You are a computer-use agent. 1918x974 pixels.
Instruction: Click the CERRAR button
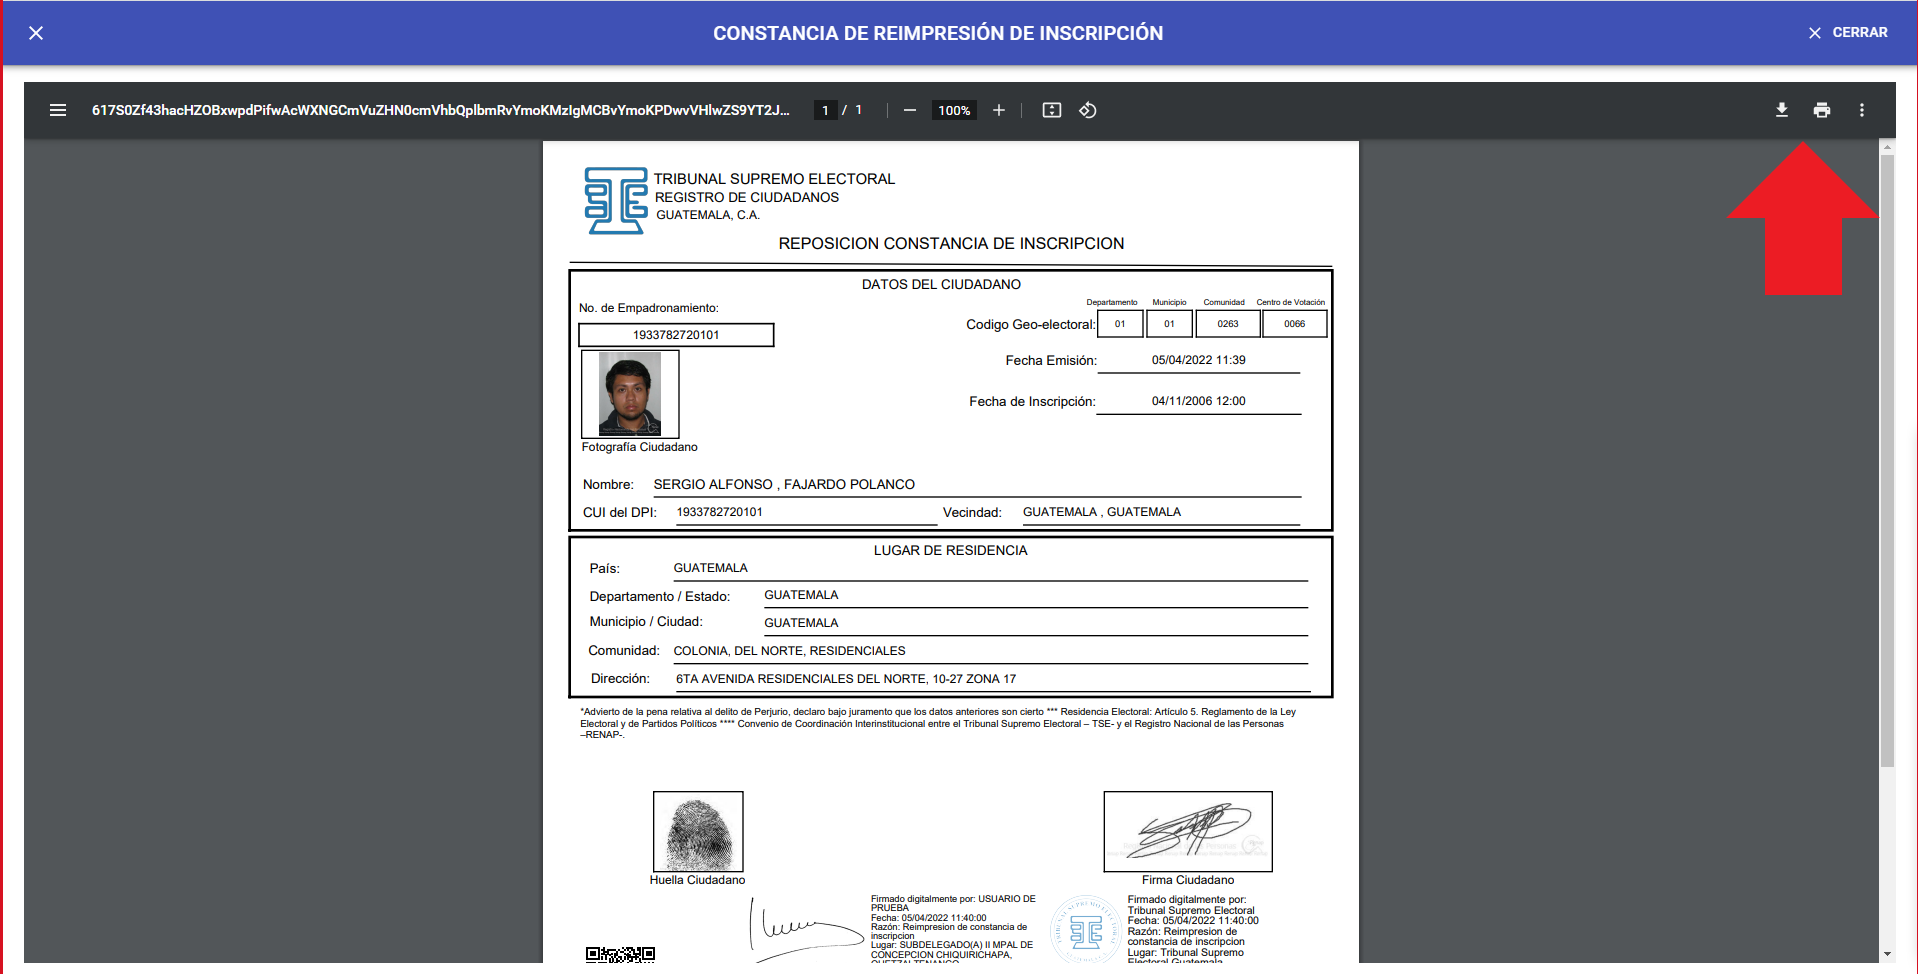[1848, 33]
